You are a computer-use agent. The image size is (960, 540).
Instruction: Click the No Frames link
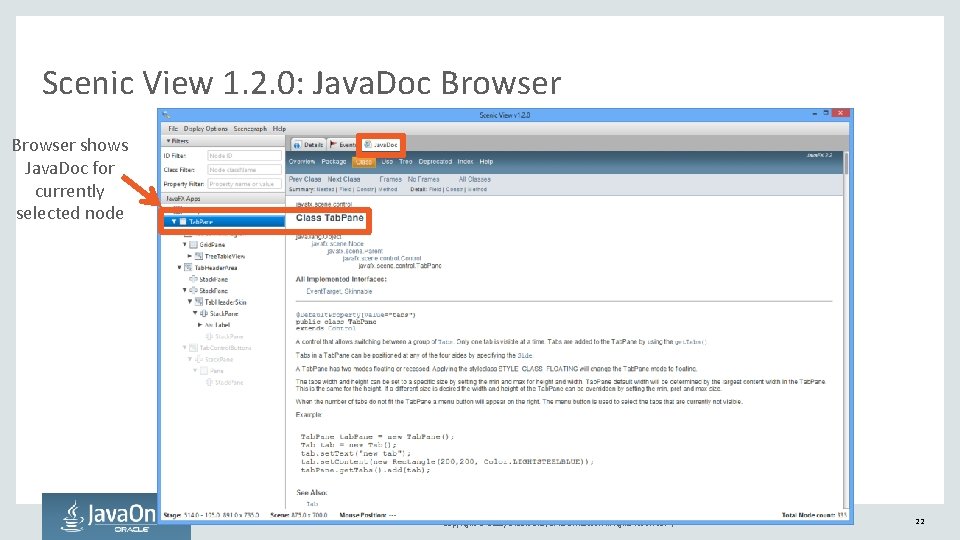click(x=424, y=179)
